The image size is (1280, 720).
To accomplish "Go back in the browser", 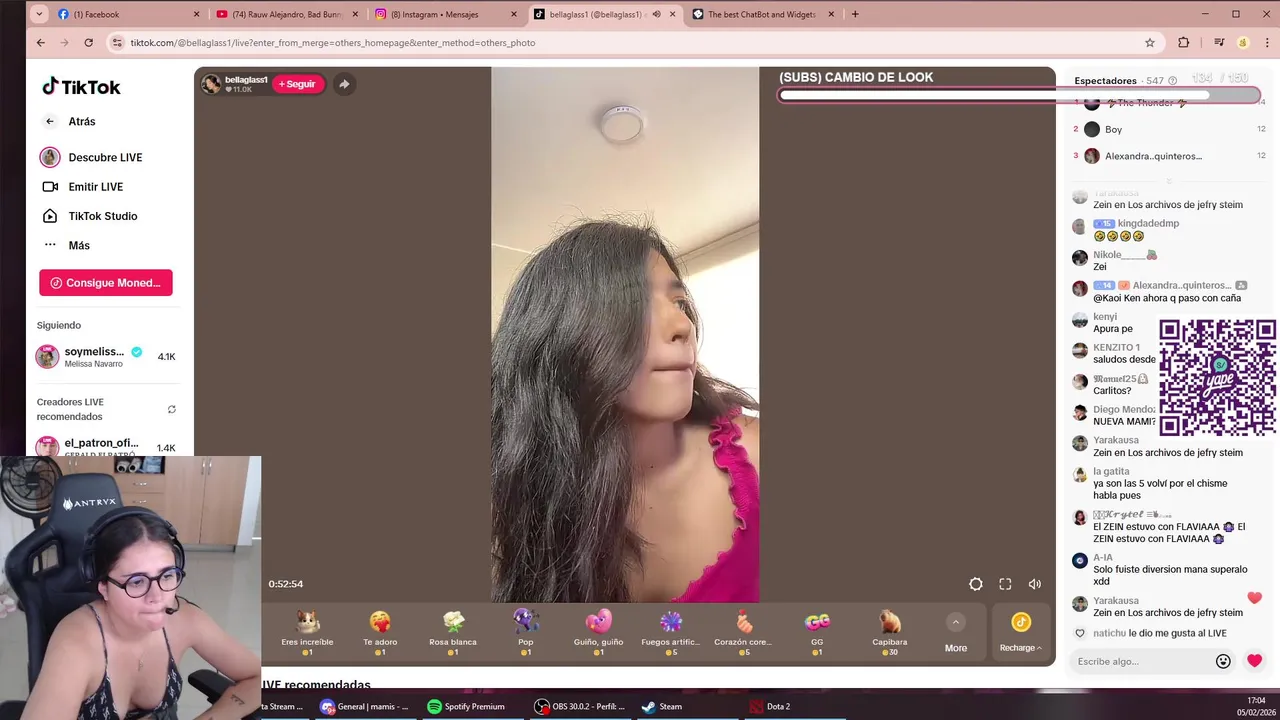I will click(x=41, y=43).
